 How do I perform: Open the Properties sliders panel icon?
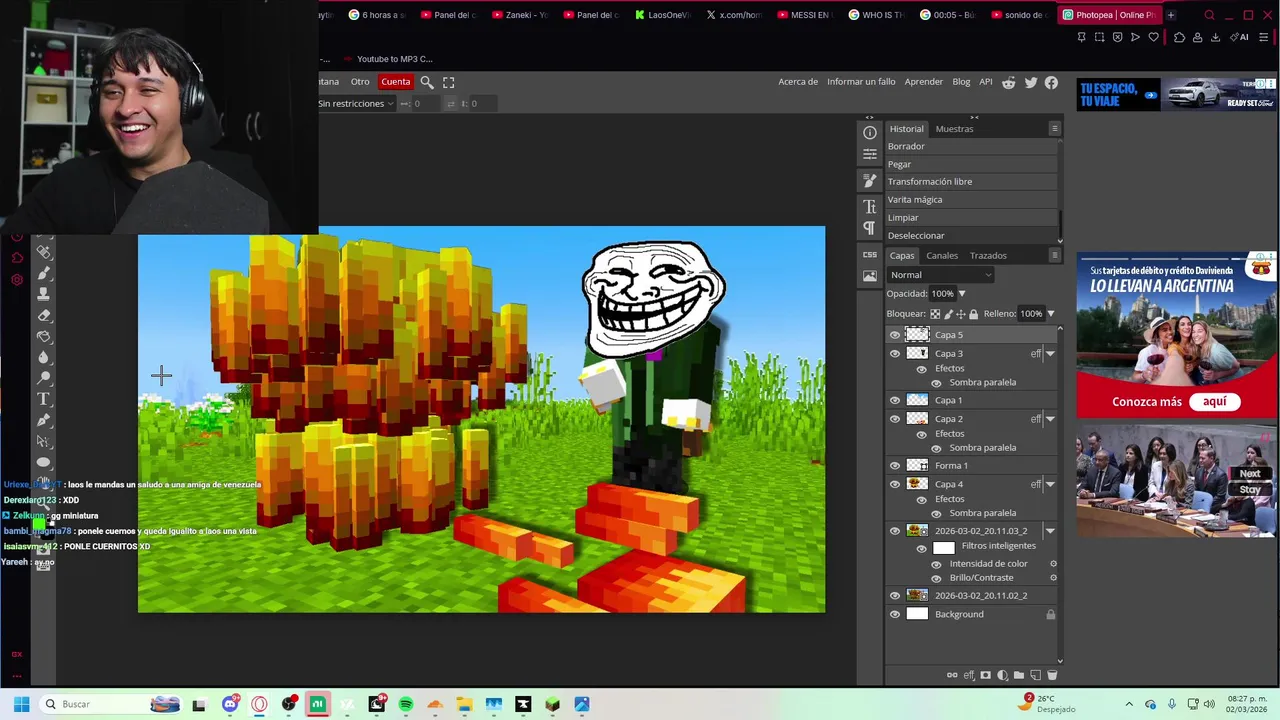tap(870, 154)
